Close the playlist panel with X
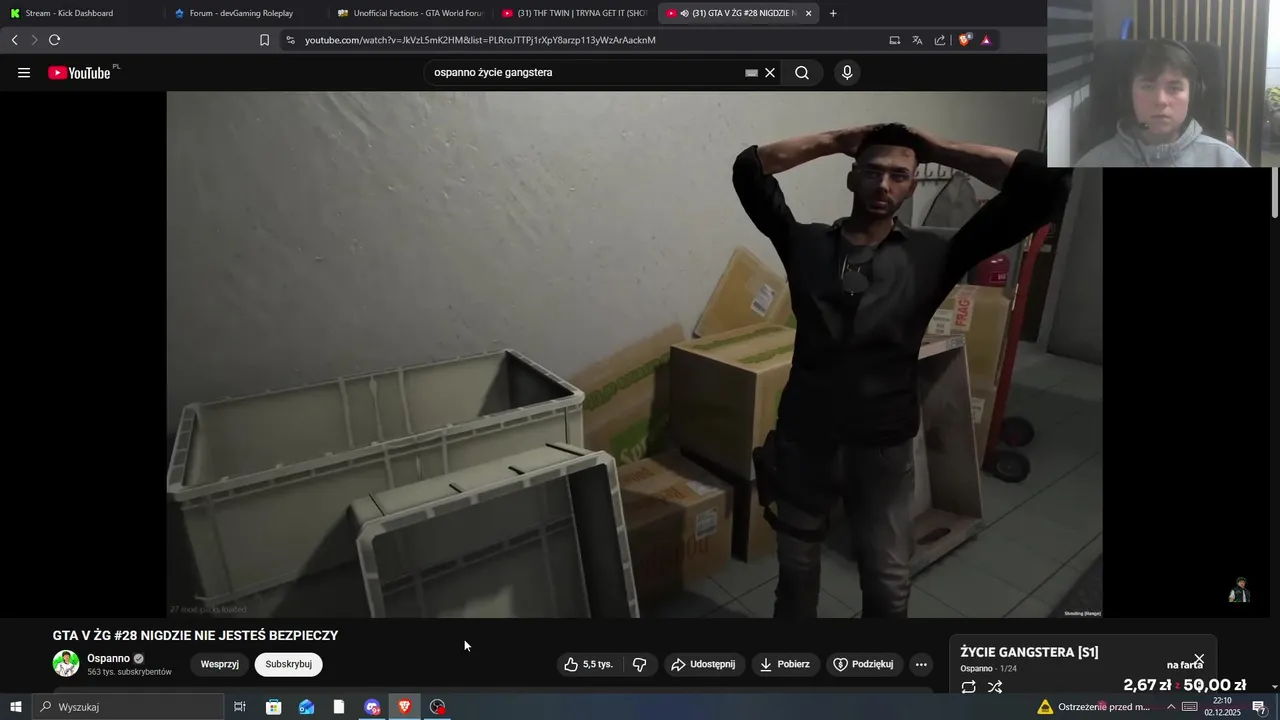Screen dimensions: 1280x720 coord(1199,660)
